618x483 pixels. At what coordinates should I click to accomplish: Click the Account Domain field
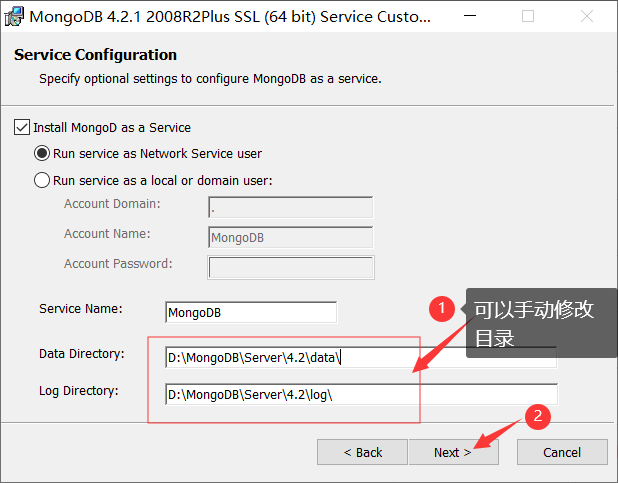click(x=290, y=207)
